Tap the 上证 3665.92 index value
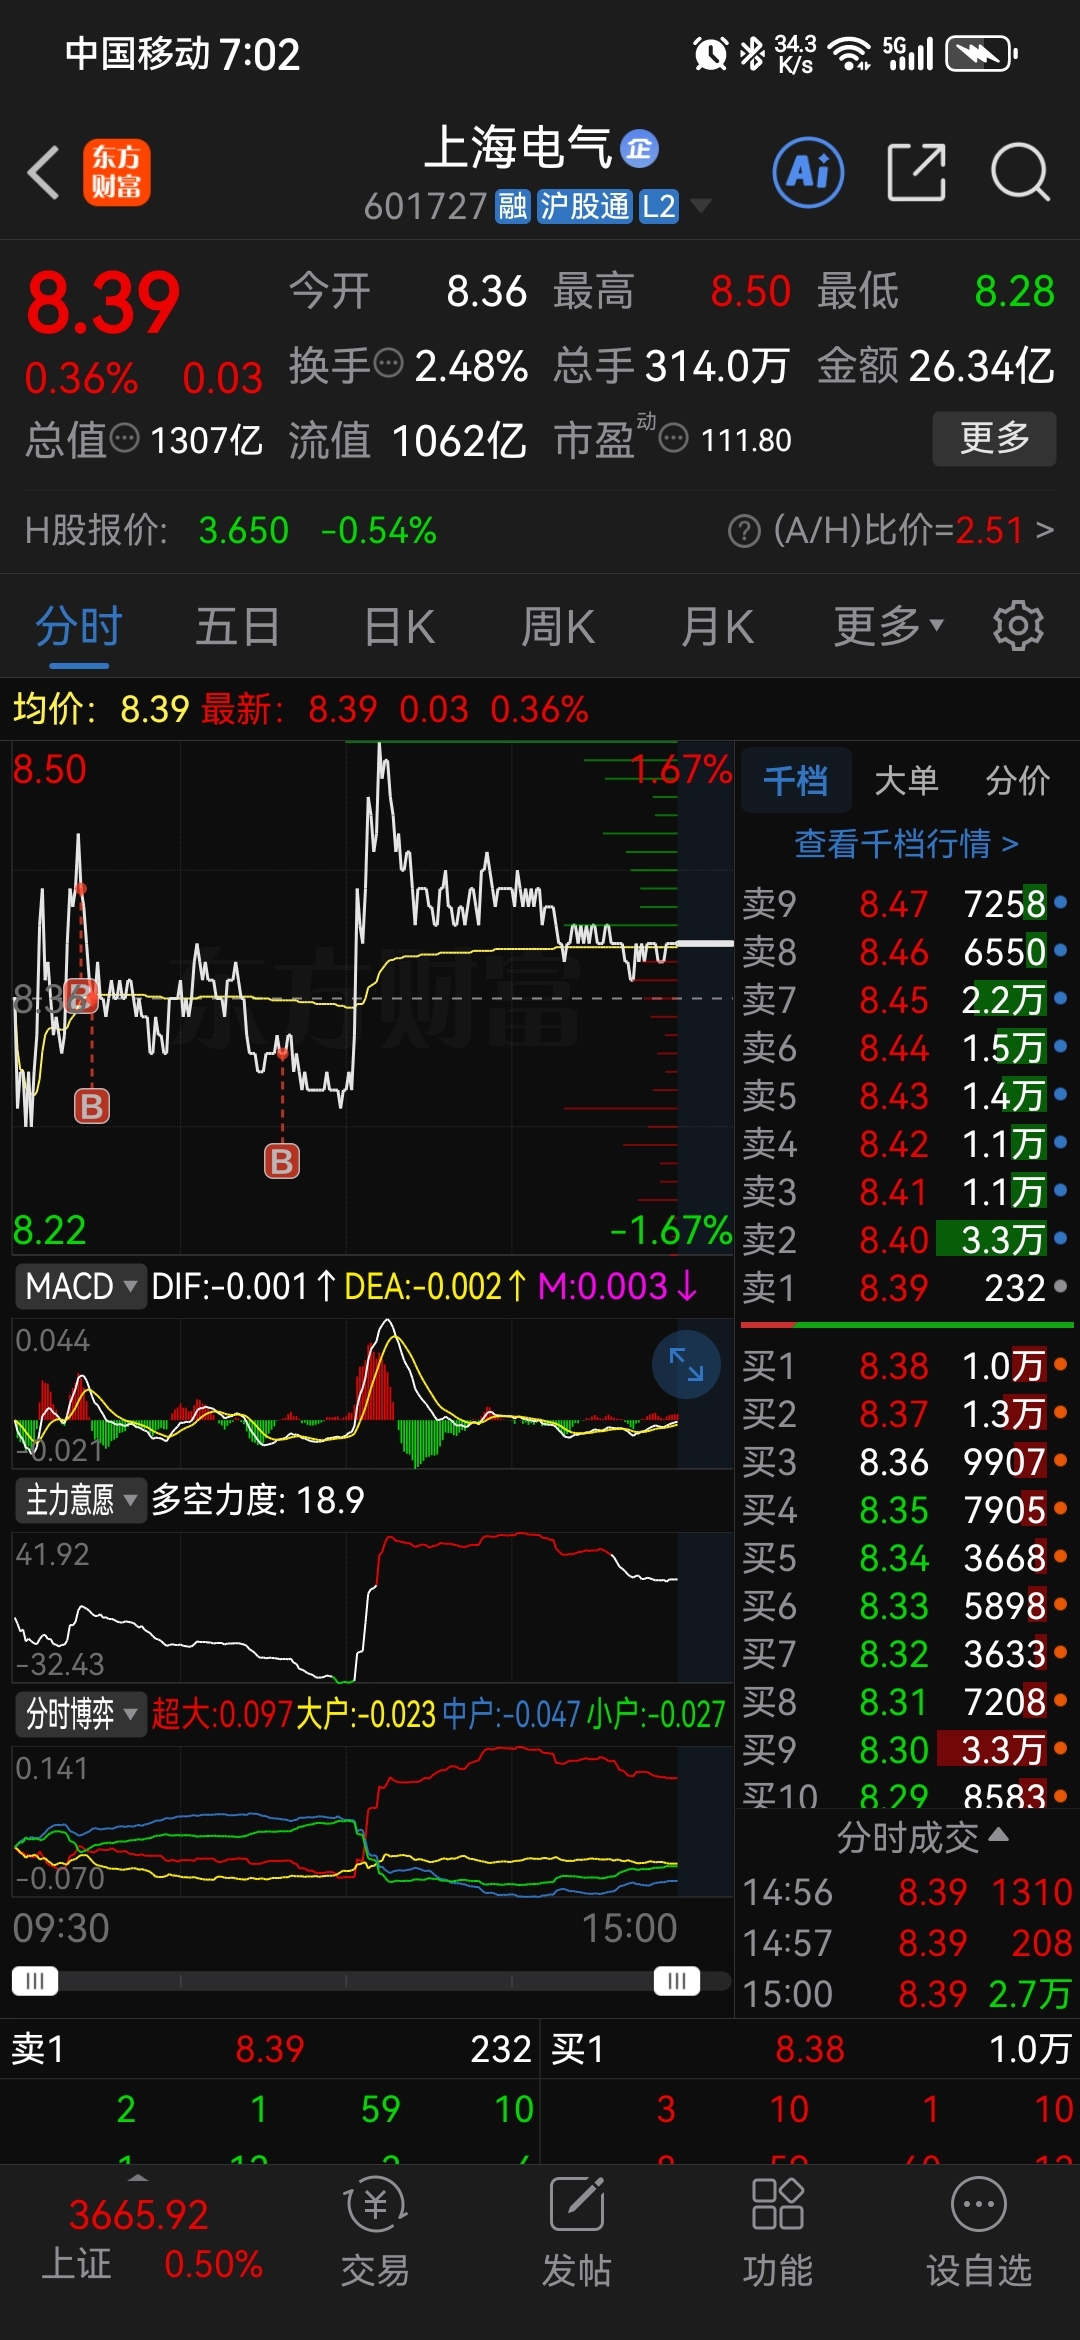 pyautogui.click(x=139, y=2215)
